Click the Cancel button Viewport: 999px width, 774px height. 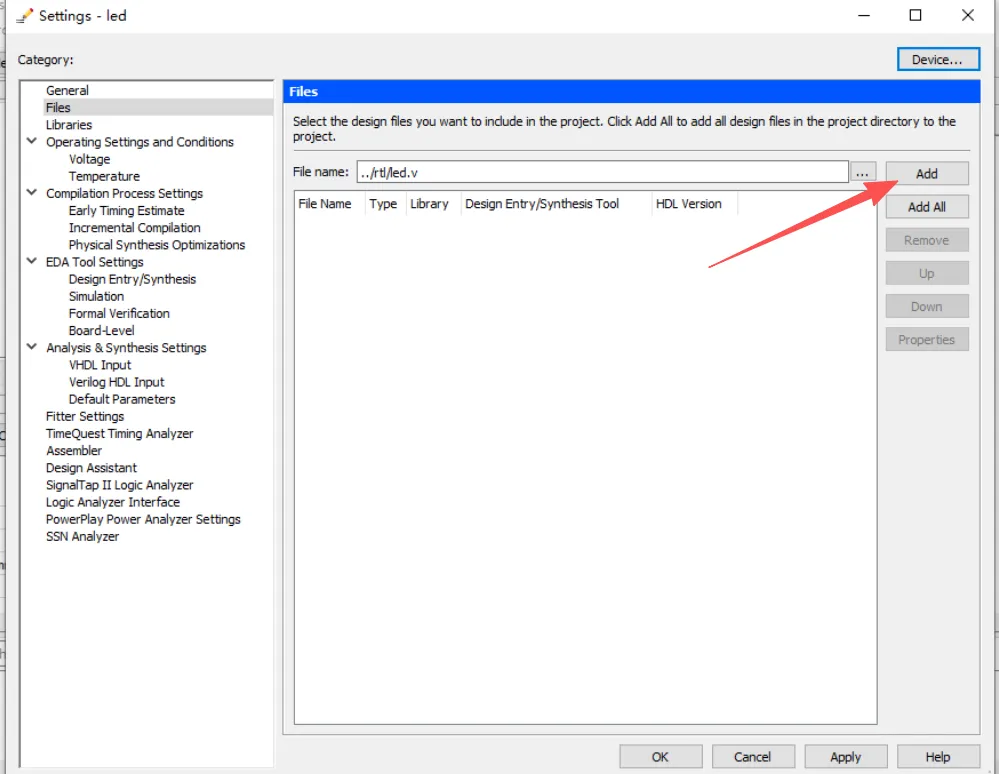(x=752, y=756)
